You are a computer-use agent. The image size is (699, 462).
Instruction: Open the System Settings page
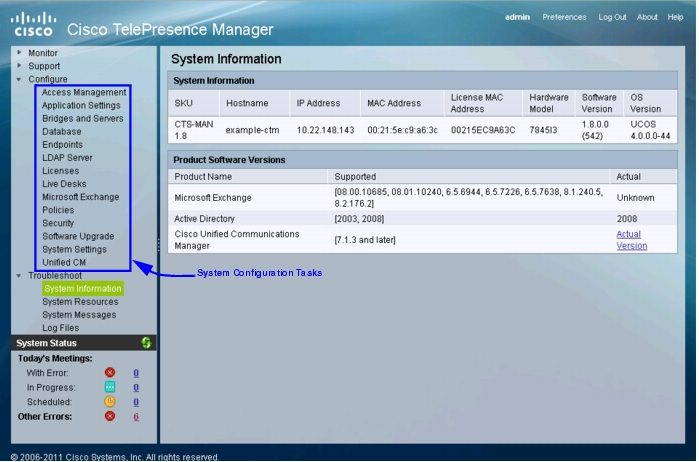tap(74, 249)
